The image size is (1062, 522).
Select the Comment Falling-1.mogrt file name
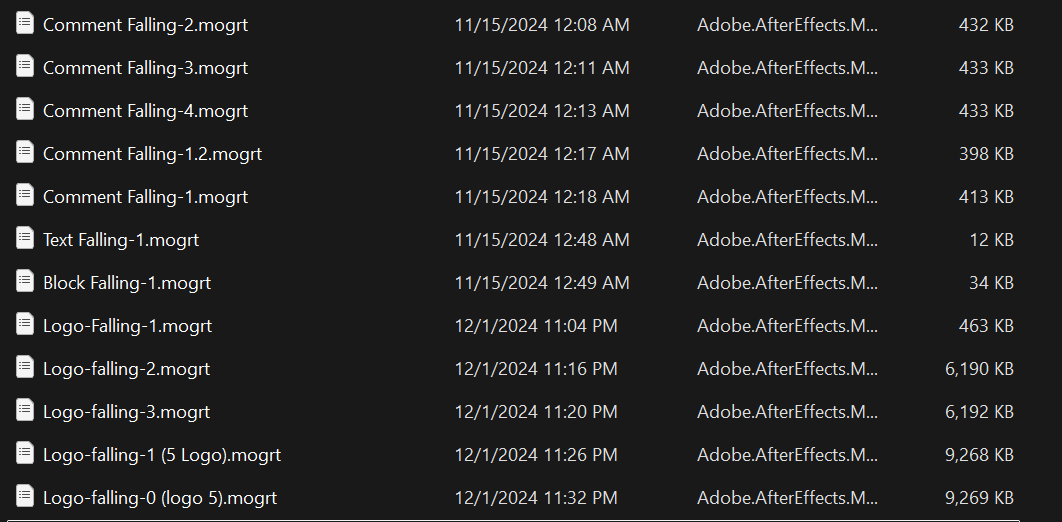click(x=146, y=197)
